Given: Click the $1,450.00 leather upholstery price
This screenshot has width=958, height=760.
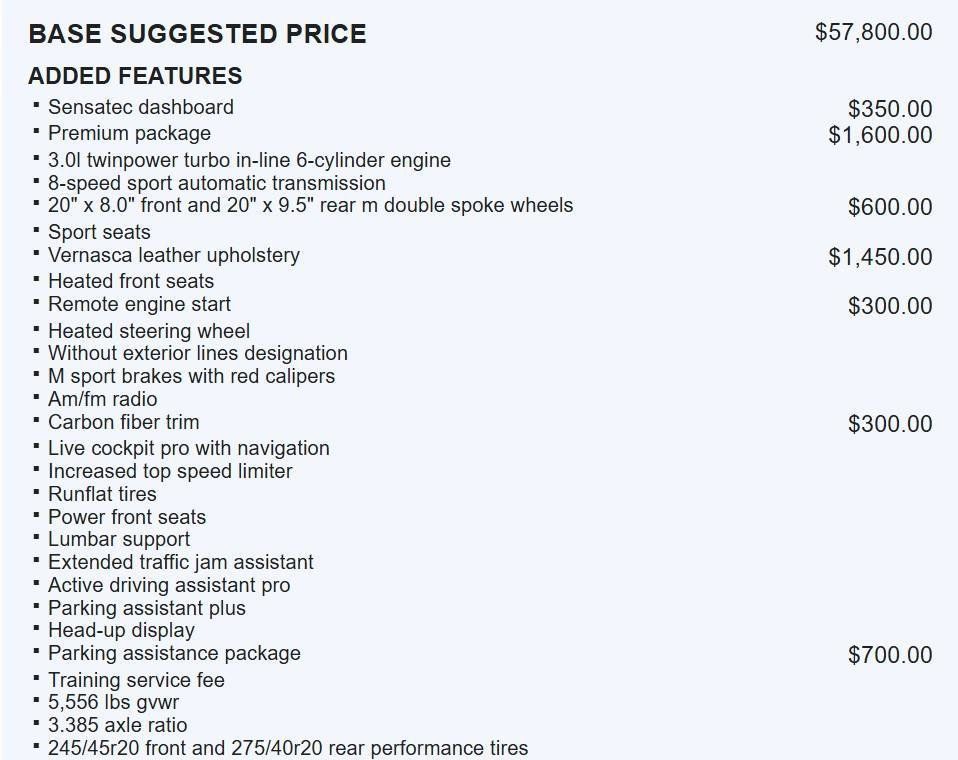Looking at the screenshot, I should coord(879,257).
